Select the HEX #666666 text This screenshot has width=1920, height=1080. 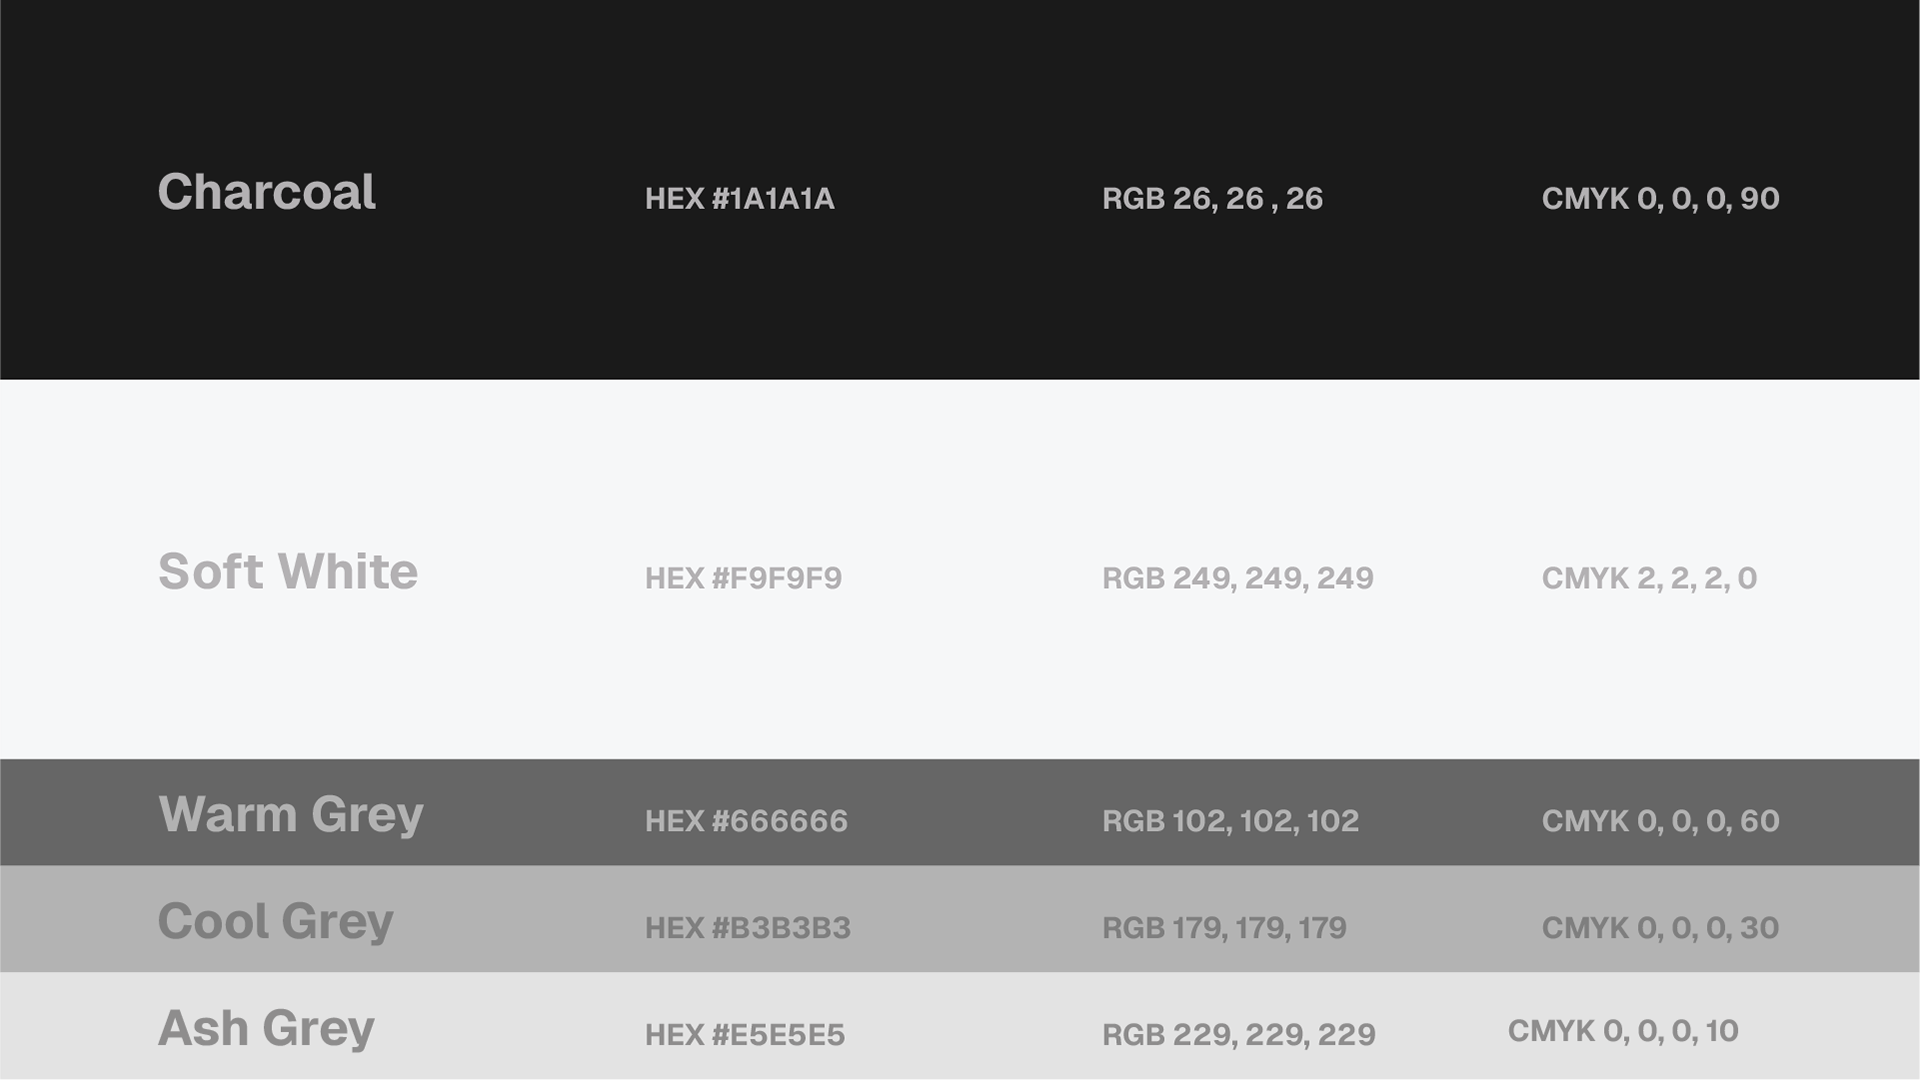tap(746, 821)
